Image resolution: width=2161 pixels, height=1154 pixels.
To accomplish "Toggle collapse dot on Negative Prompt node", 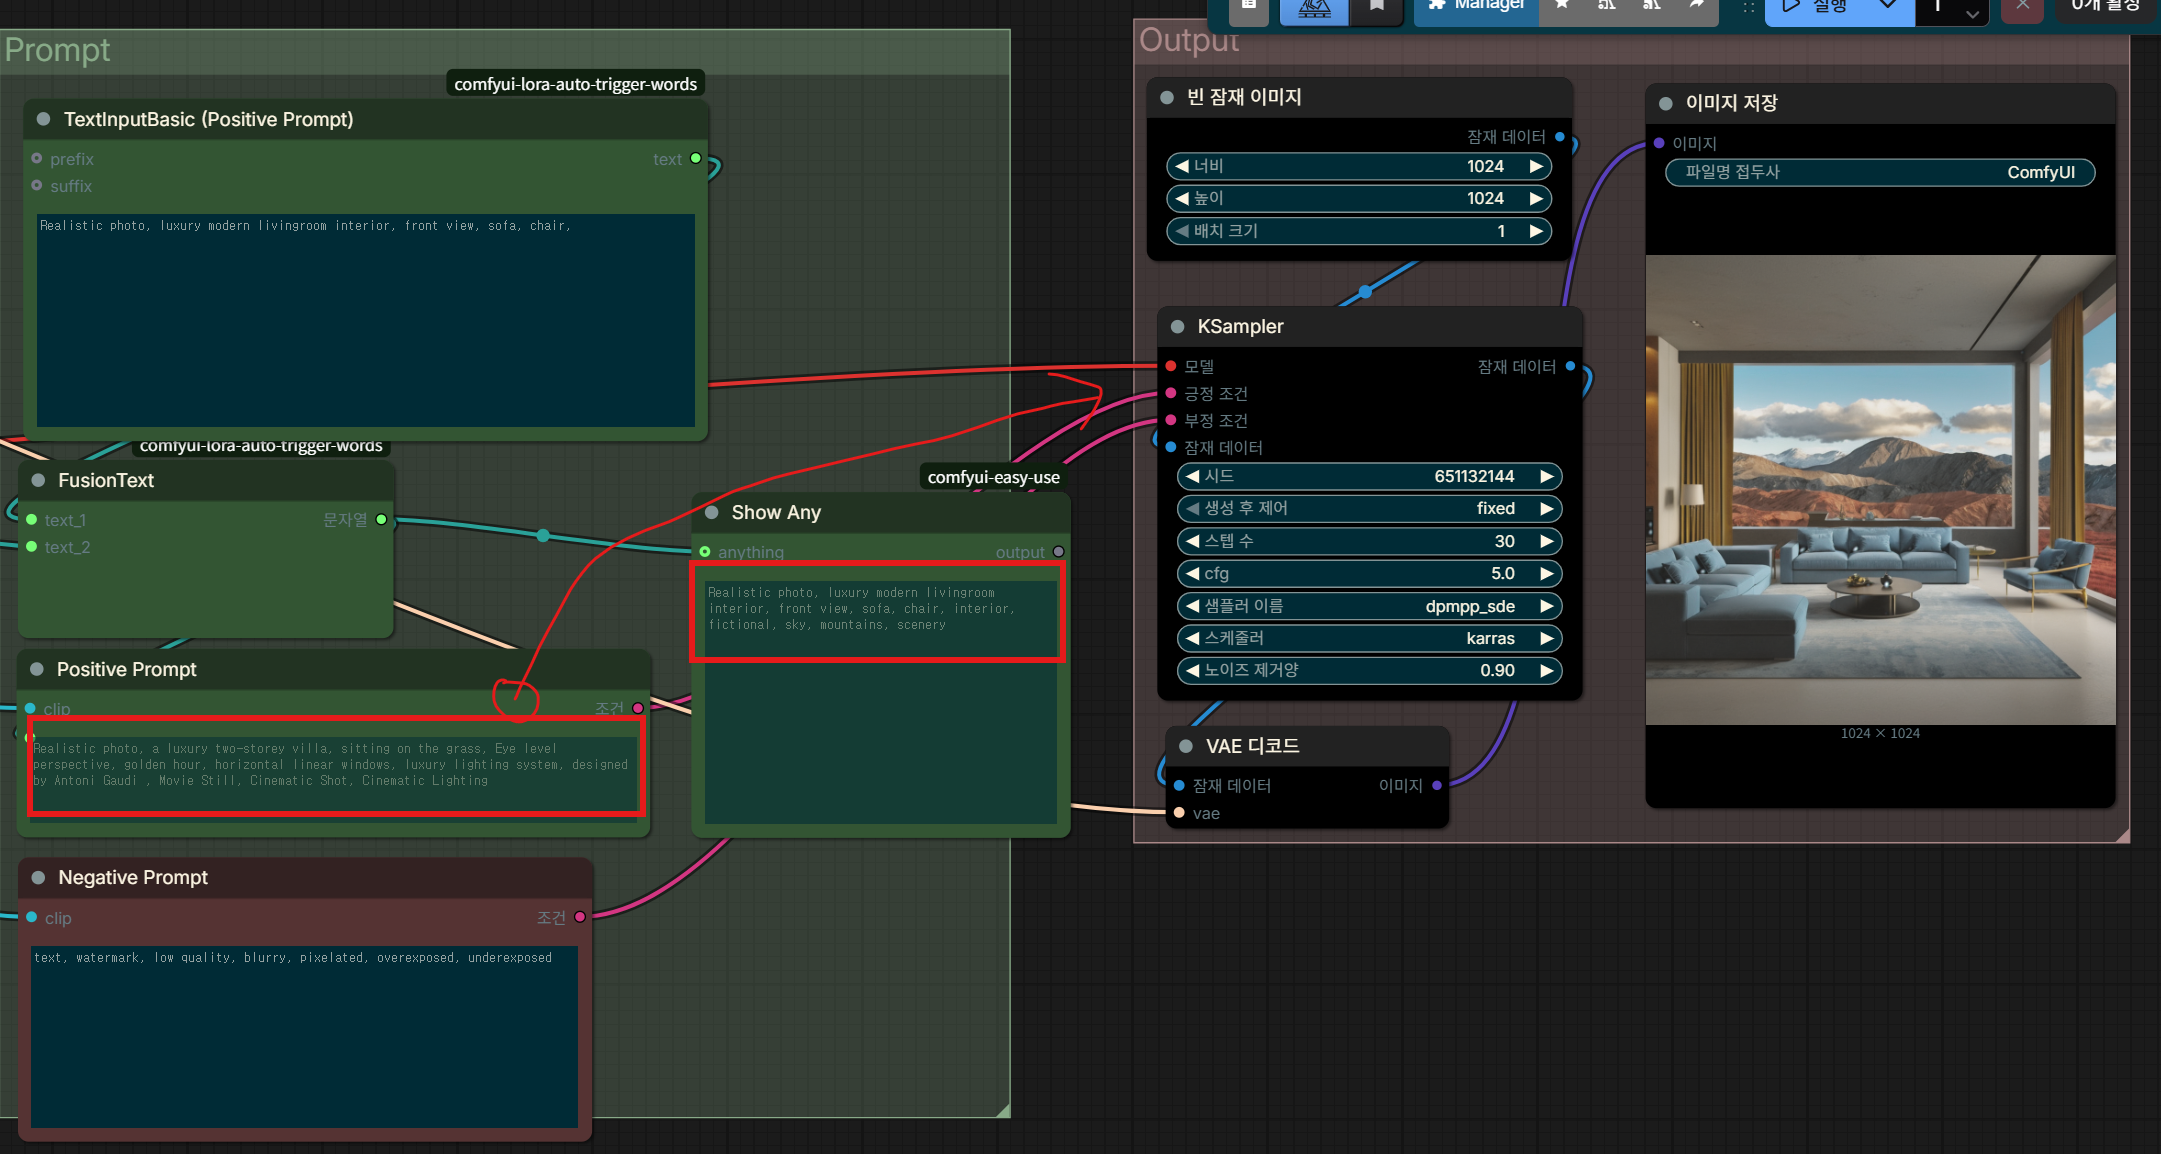I will click(x=39, y=878).
